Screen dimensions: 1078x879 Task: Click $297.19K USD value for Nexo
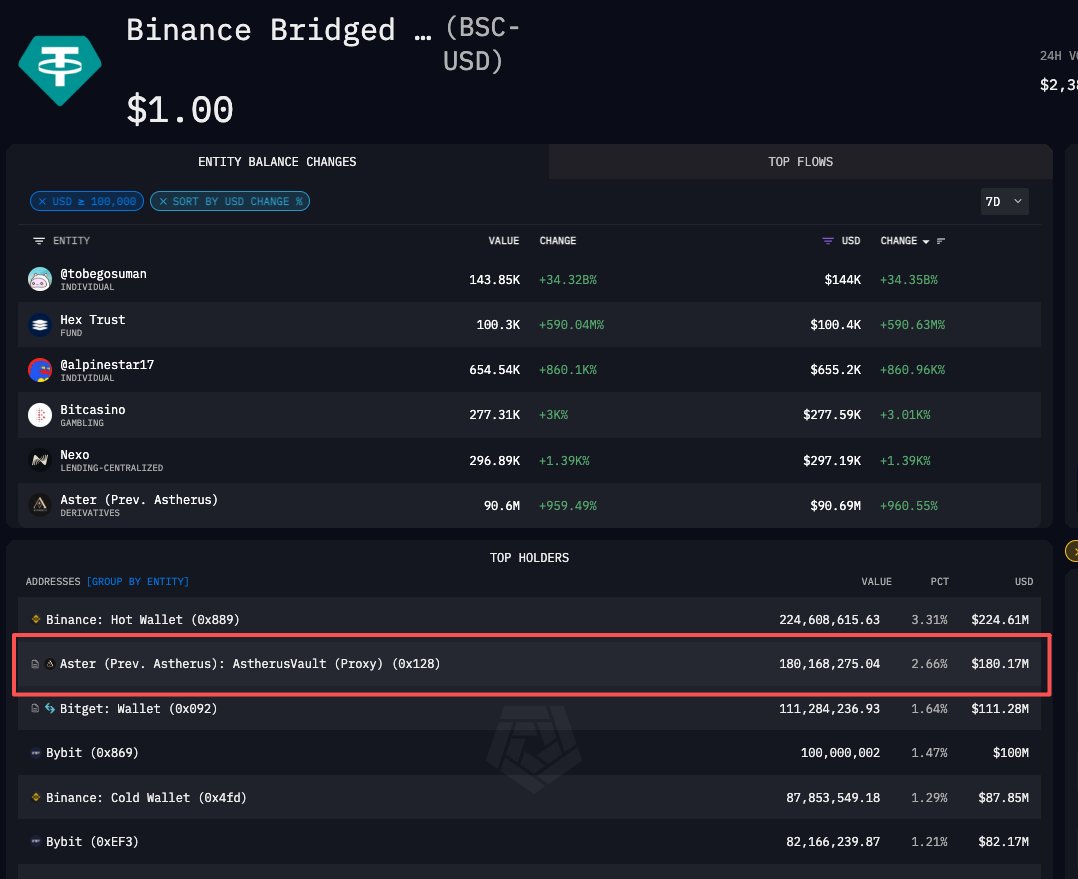pyautogui.click(x=832, y=460)
